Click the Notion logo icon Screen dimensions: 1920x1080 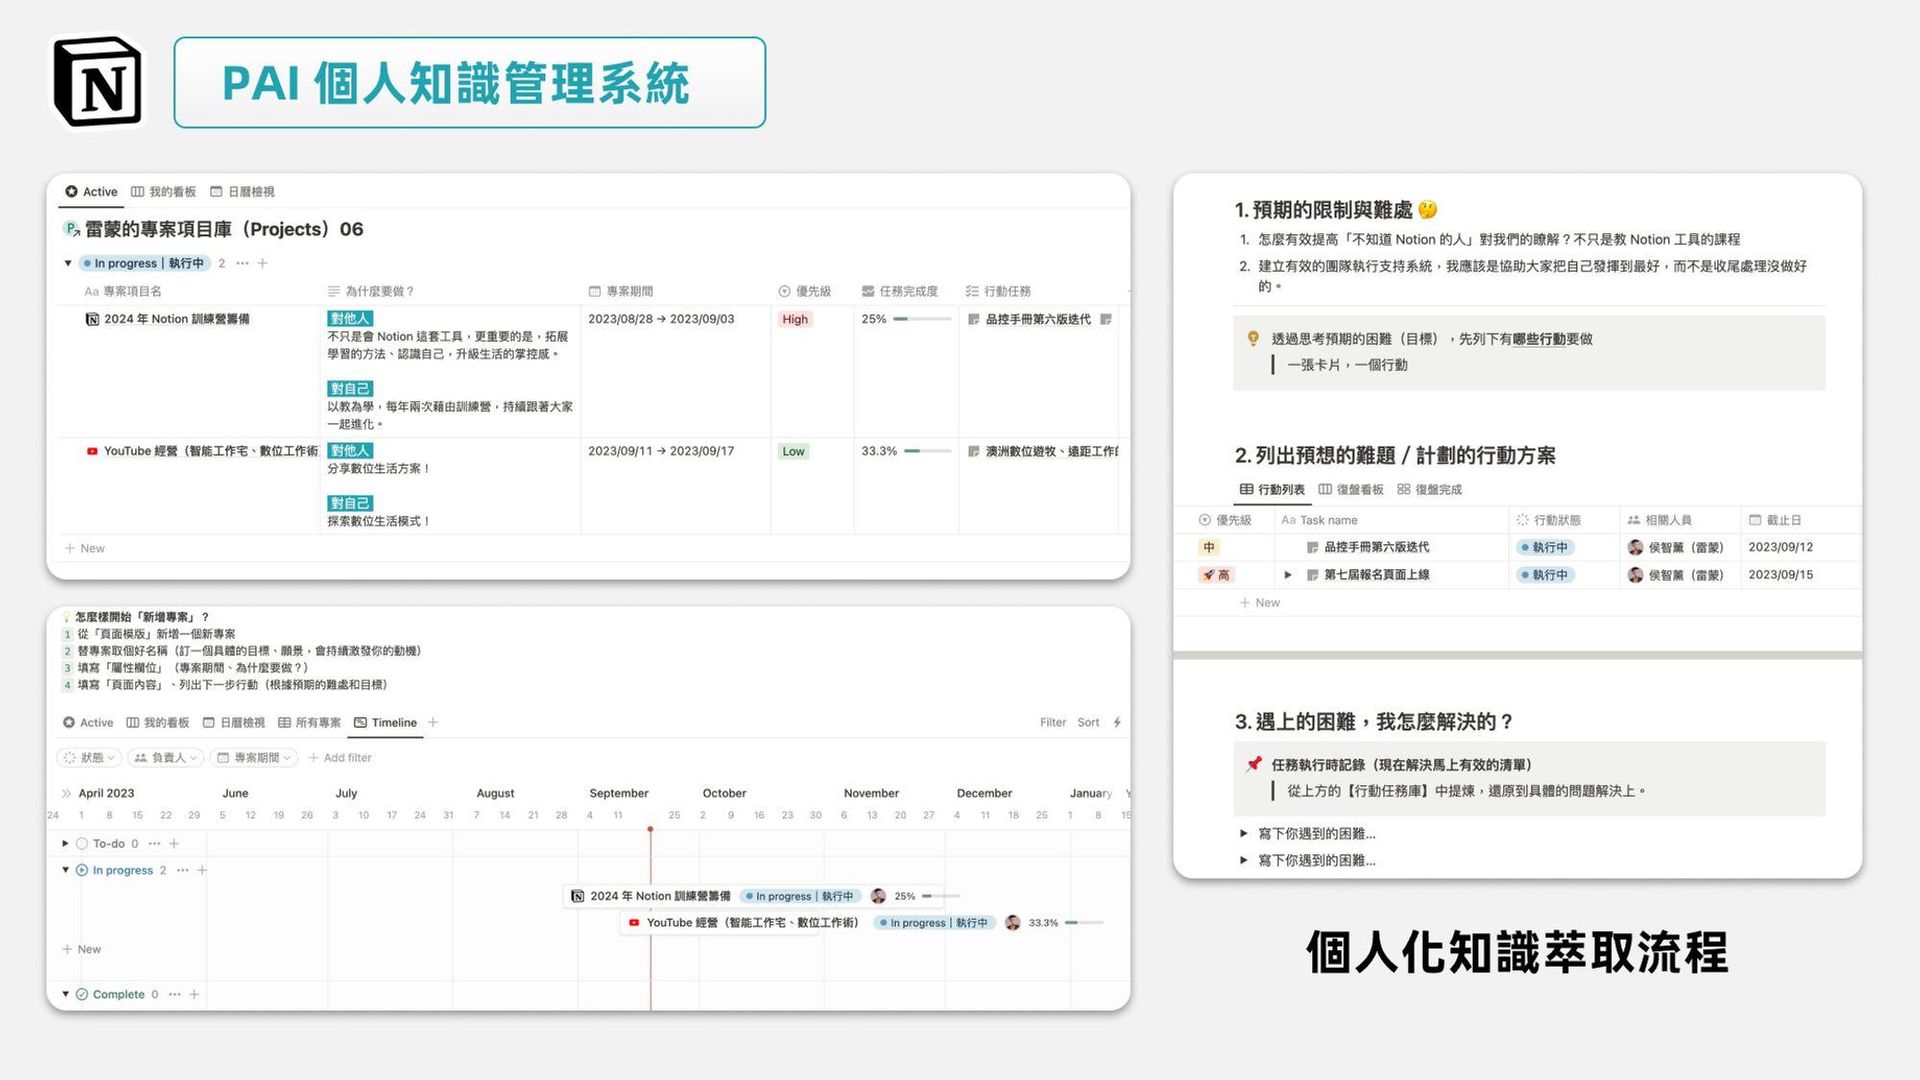(98, 83)
